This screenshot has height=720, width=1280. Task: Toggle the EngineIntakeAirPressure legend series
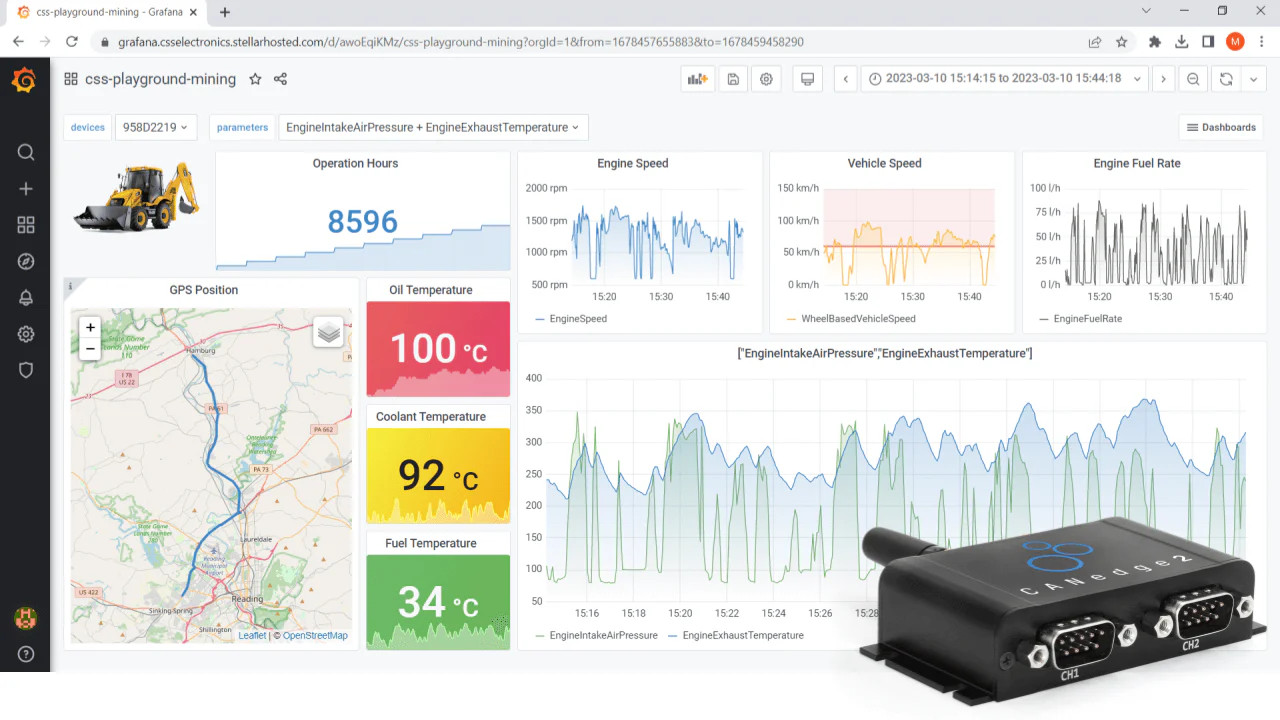[x=603, y=635]
